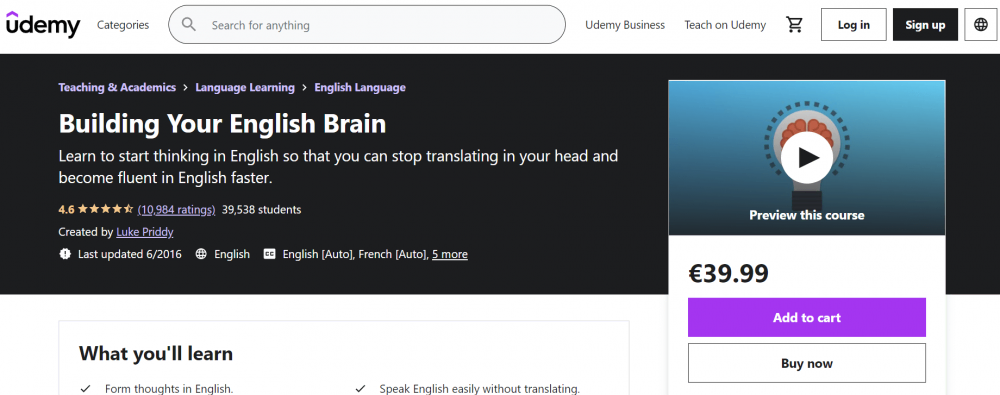Viewport: 1000px width, 395px height.
Task: Open Udemy Business link
Action: 625,25
